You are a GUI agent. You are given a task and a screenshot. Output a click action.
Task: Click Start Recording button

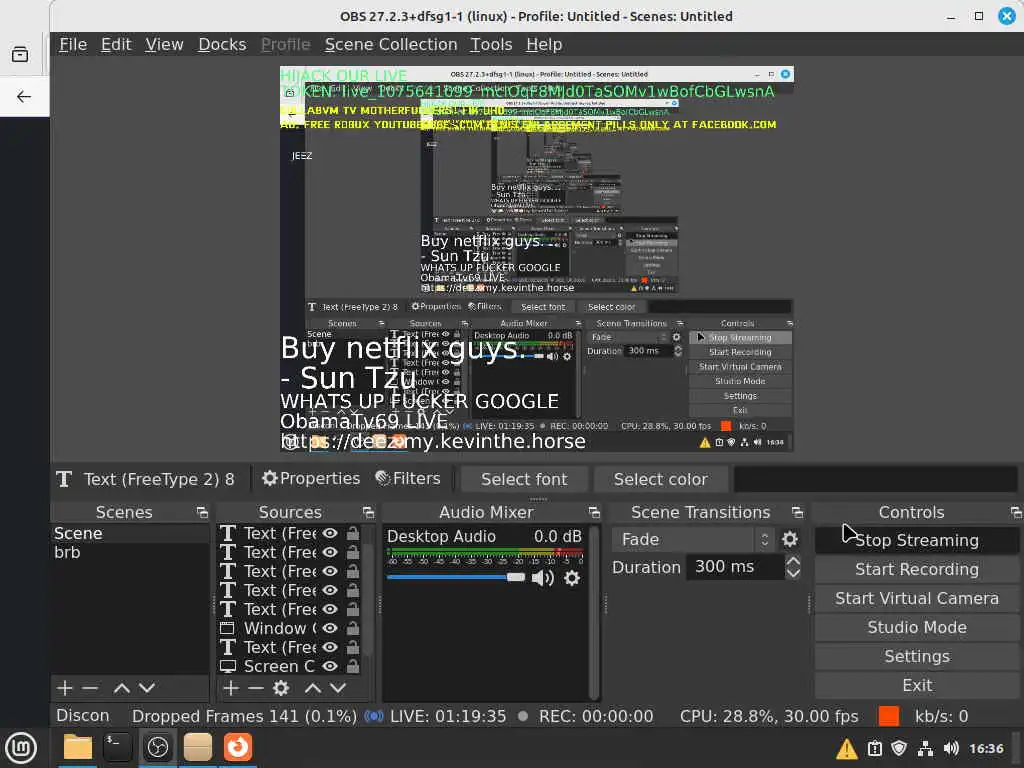[x=917, y=569]
